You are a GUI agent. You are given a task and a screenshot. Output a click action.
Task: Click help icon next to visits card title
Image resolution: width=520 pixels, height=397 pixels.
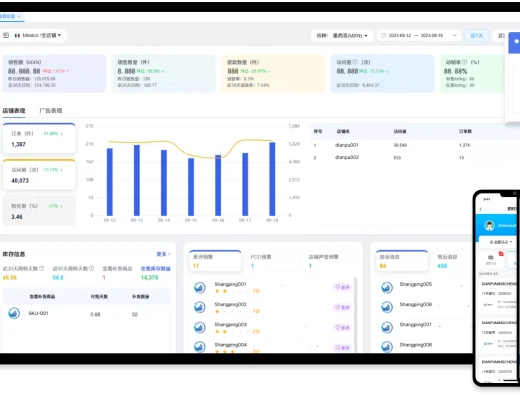[355, 62]
